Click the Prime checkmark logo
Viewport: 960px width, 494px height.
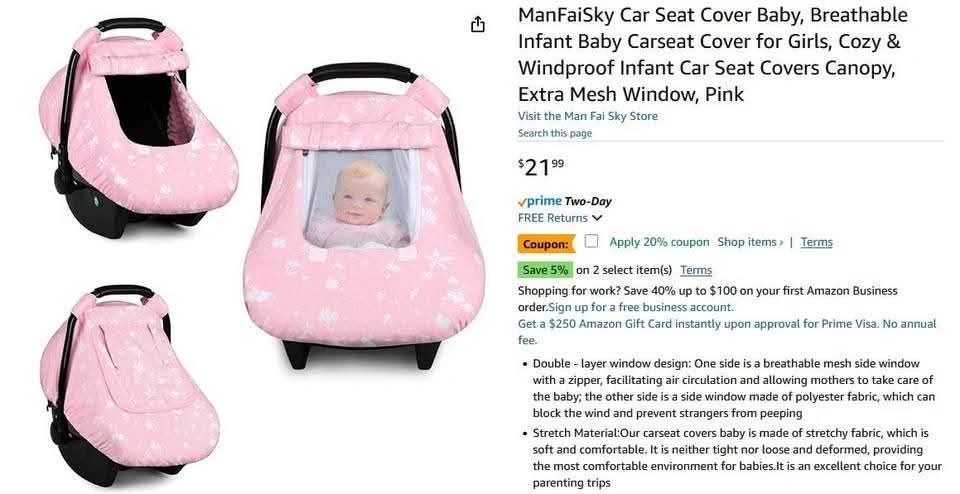pyautogui.click(x=540, y=201)
